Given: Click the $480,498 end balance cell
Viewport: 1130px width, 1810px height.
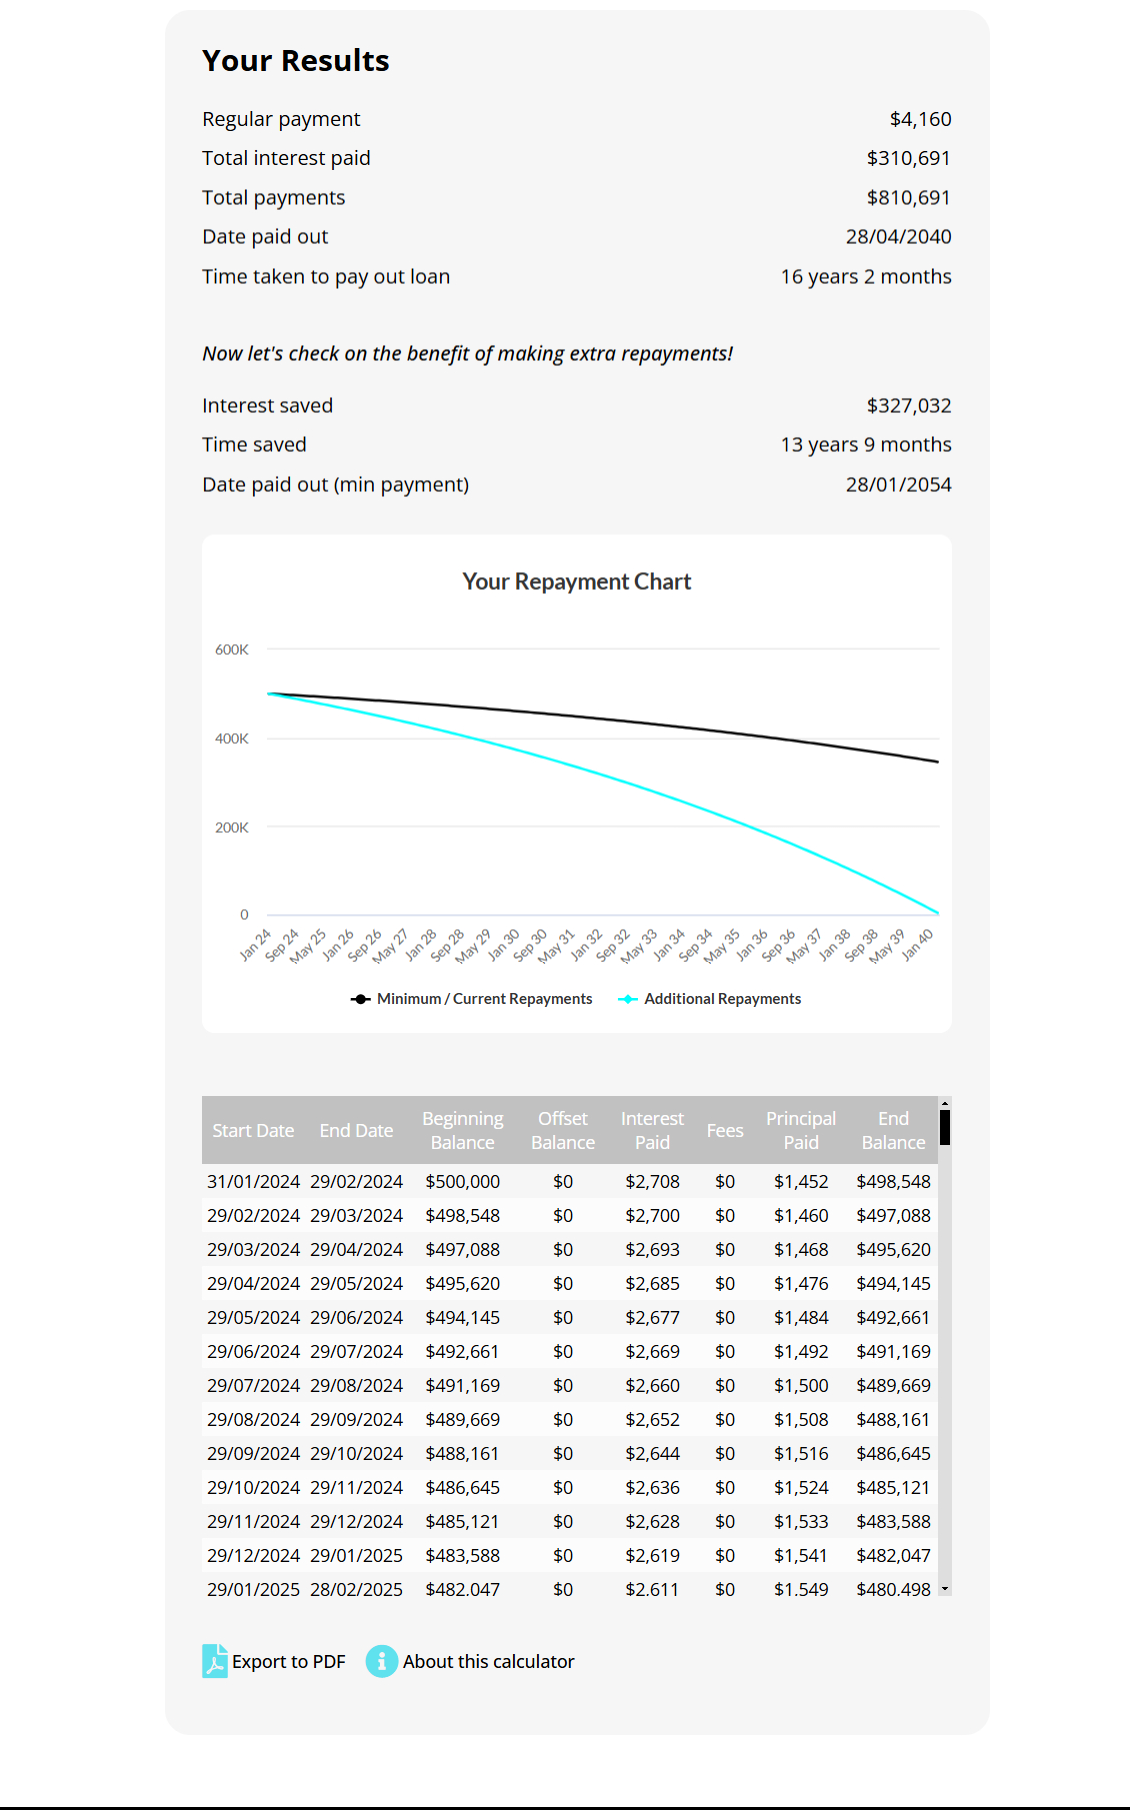Looking at the screenshot, I should (x=893, y=1589).
